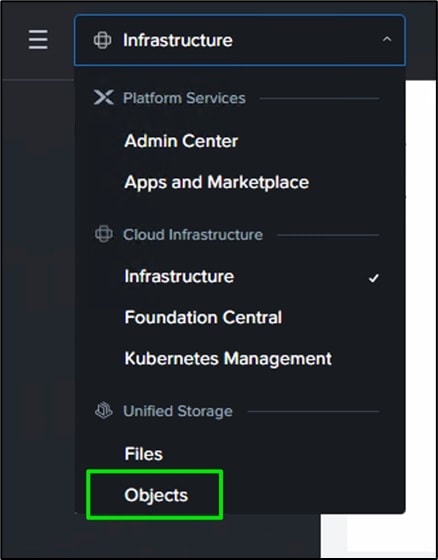The height and width of the screenshot is (560, 438).
Task: Select Infrastructure under Cloud Infrastructure
Action: pyautogui.click(x=179, y=276)
